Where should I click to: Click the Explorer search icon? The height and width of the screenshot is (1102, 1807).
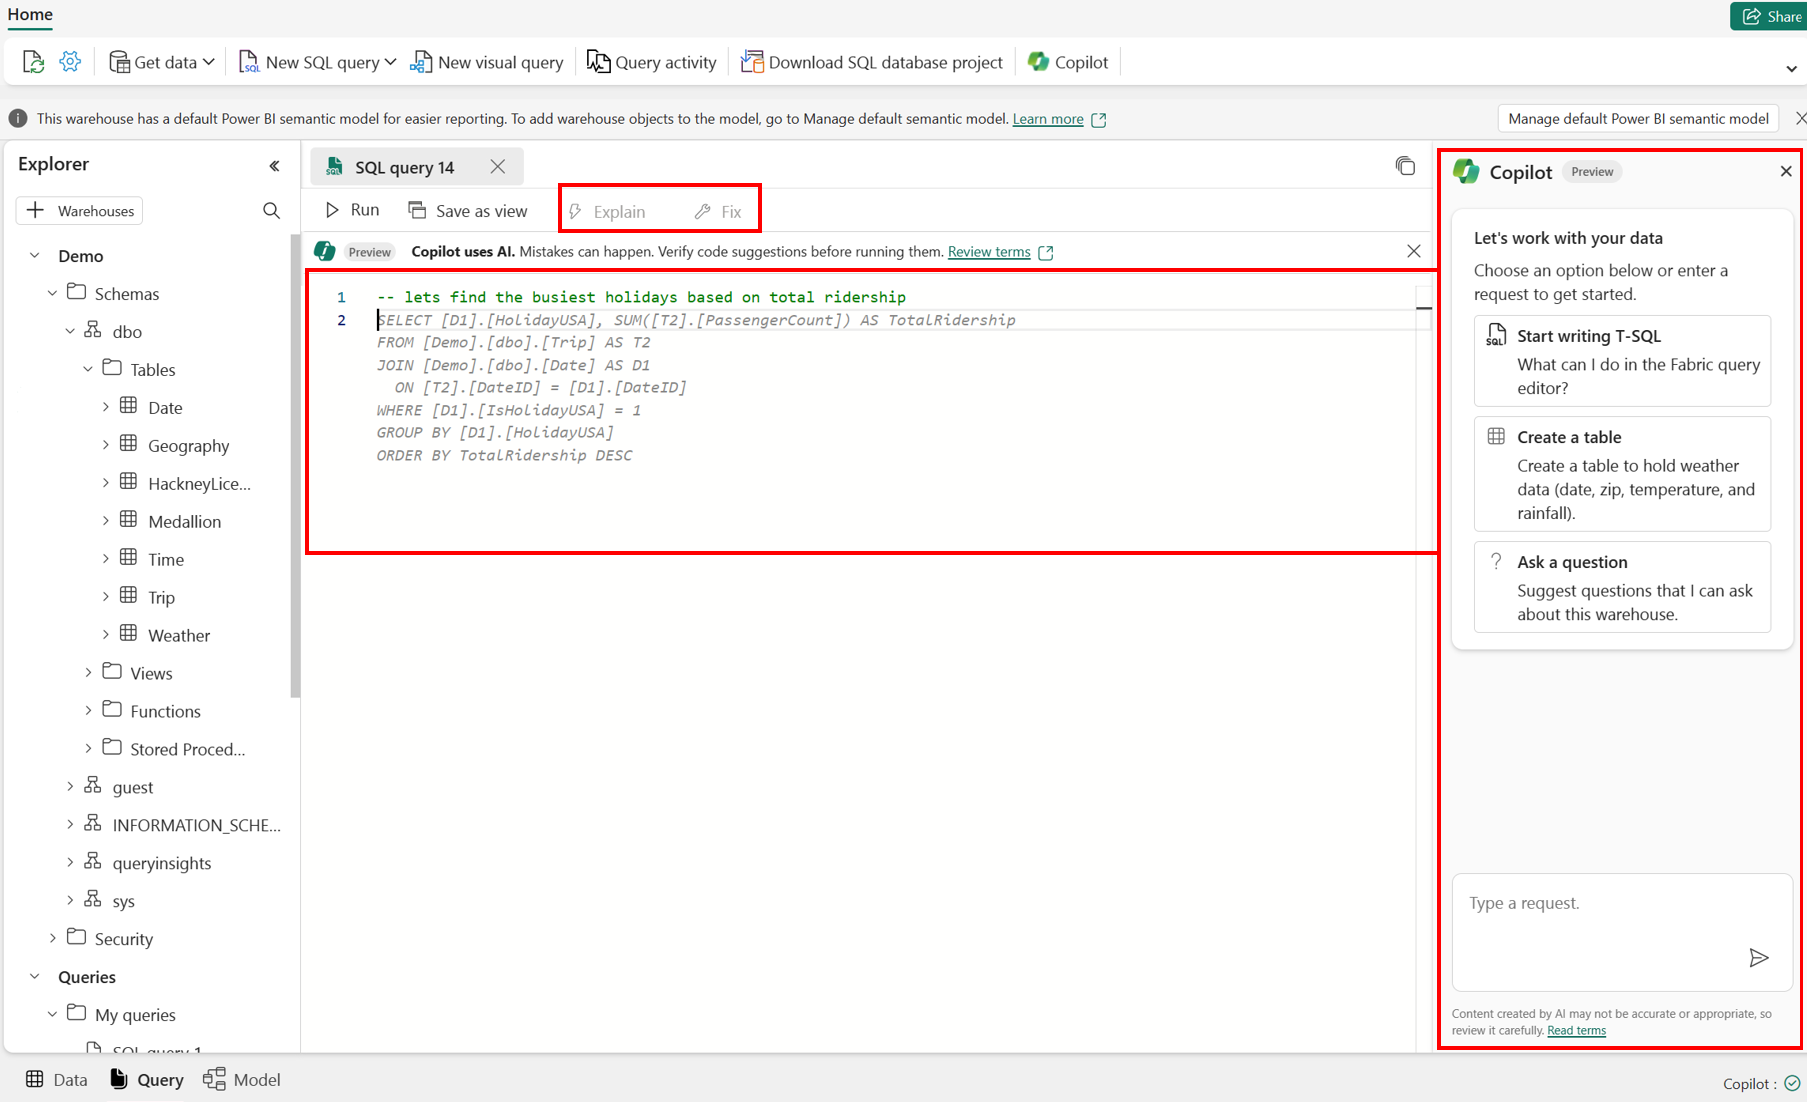point(271,210)
